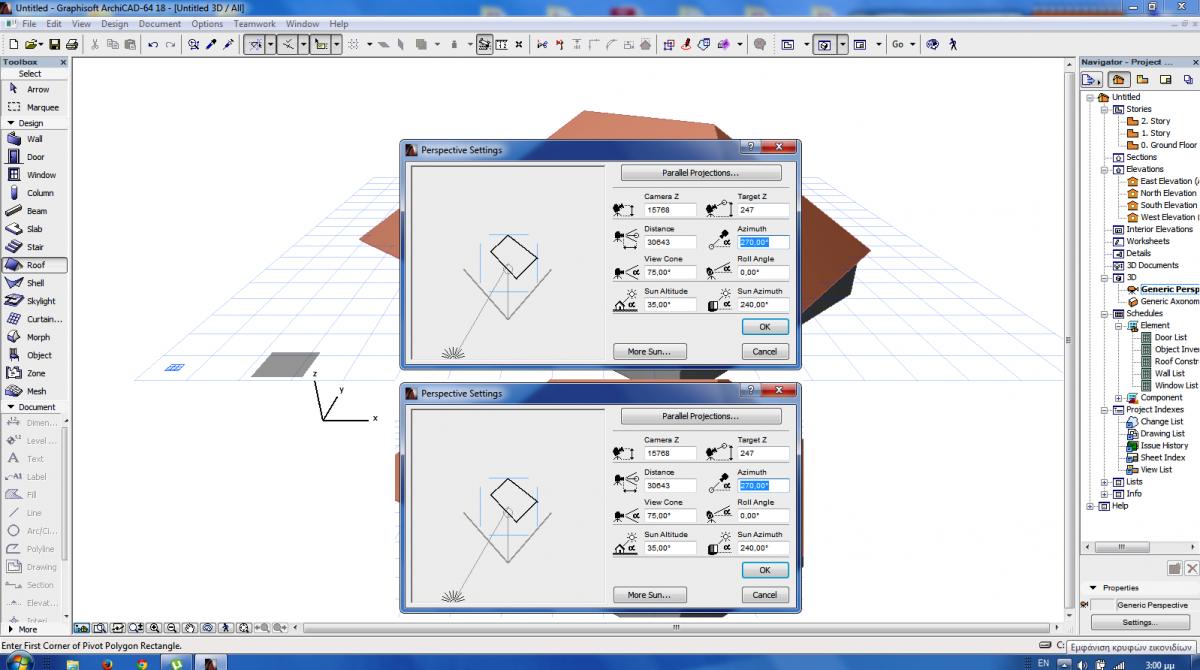The image size is (1200, 670).
Task: Collapse the Elevations folder in Navigator
Action: (1105, 169)
